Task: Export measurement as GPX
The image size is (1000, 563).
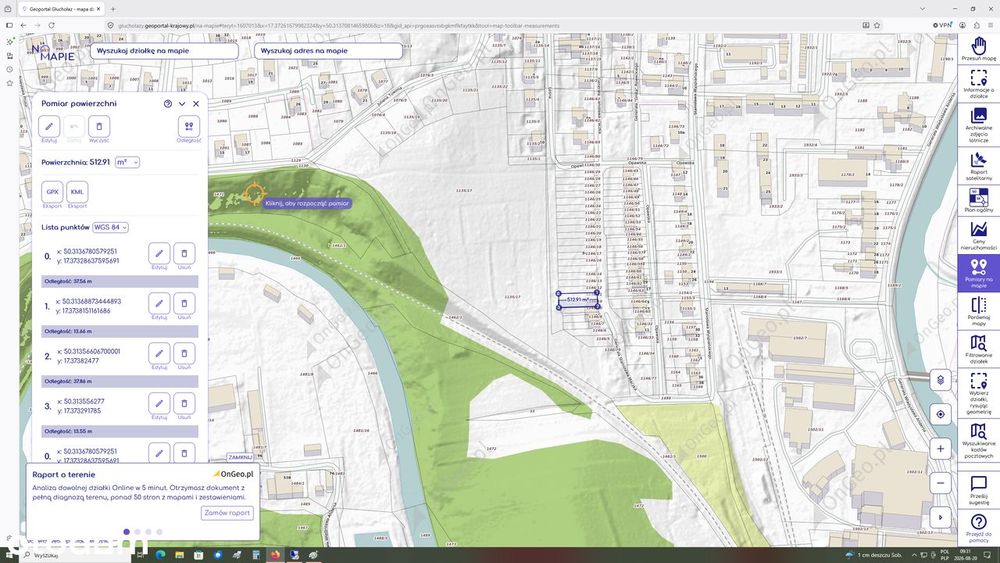Action: 52,192
